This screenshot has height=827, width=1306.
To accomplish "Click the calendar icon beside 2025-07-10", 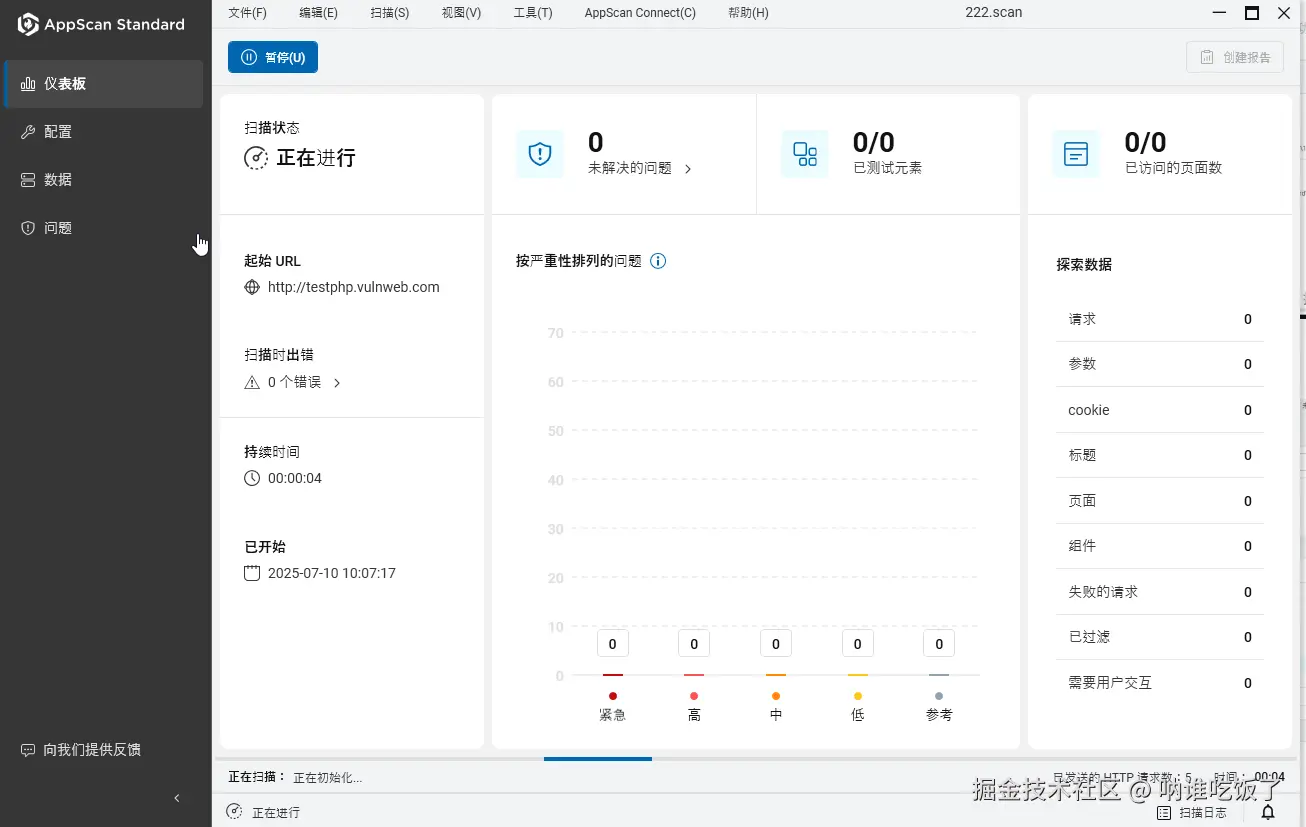I will point(252,573).
